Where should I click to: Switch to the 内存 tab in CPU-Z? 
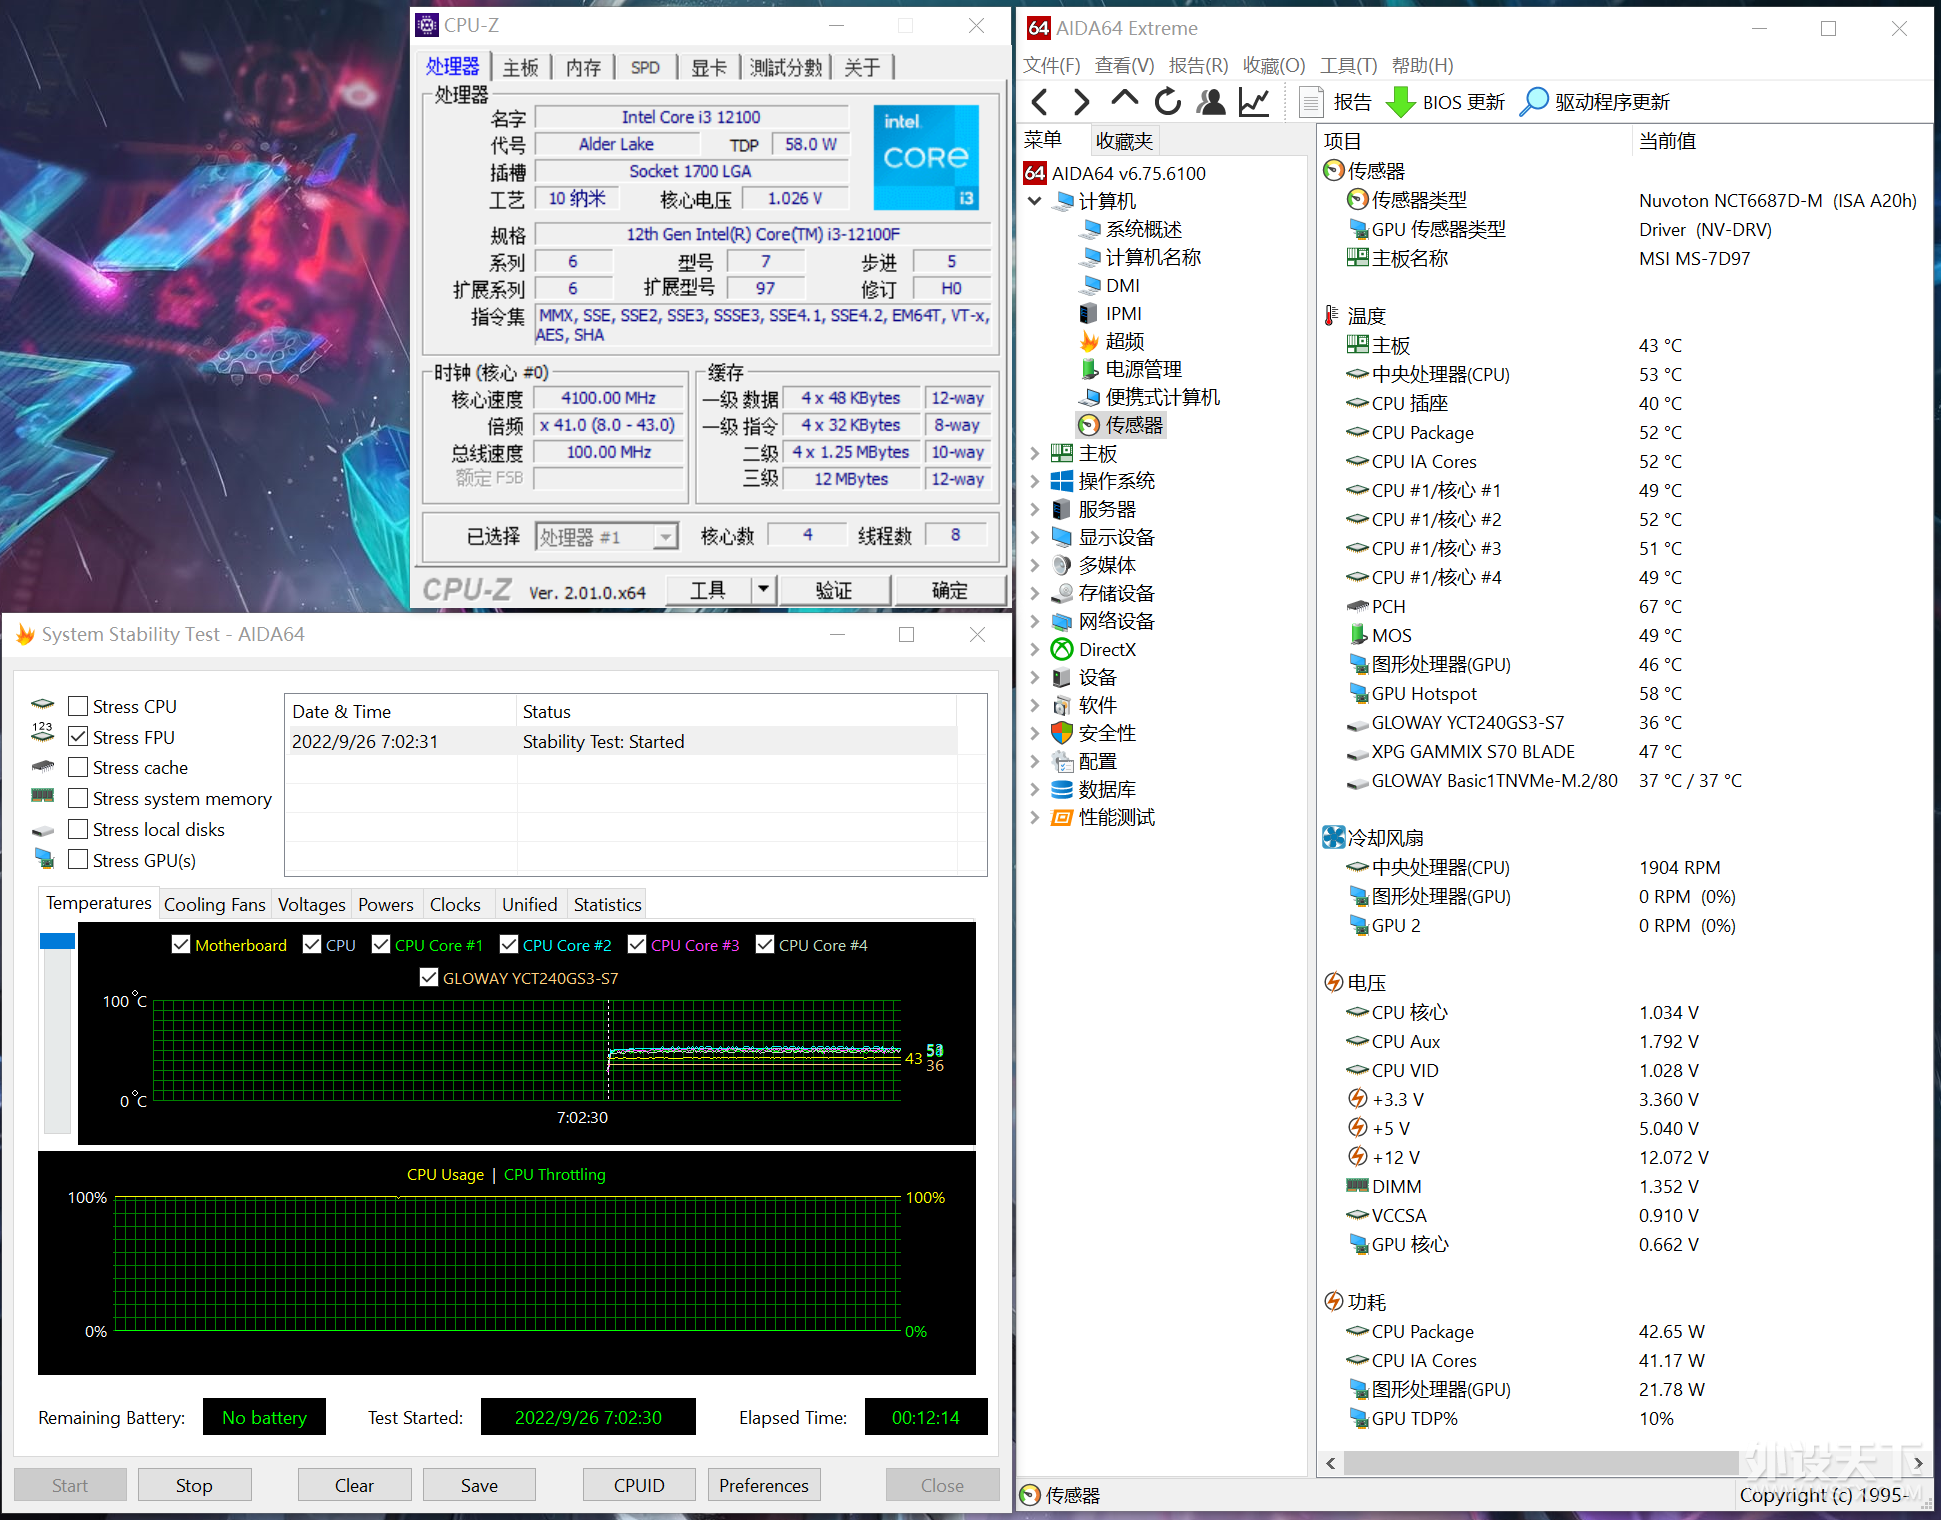[x=583, y=67]
